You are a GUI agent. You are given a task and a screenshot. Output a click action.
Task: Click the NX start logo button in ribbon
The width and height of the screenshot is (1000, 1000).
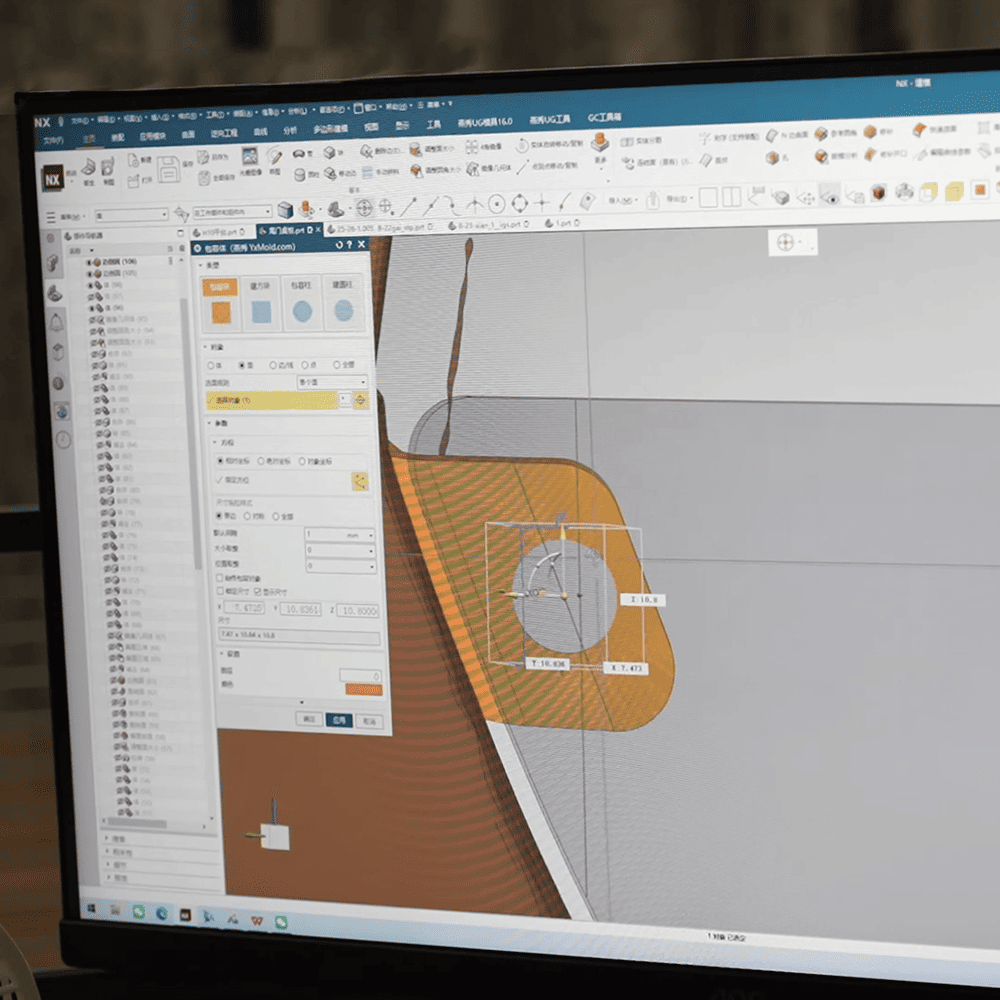(53, 179)
